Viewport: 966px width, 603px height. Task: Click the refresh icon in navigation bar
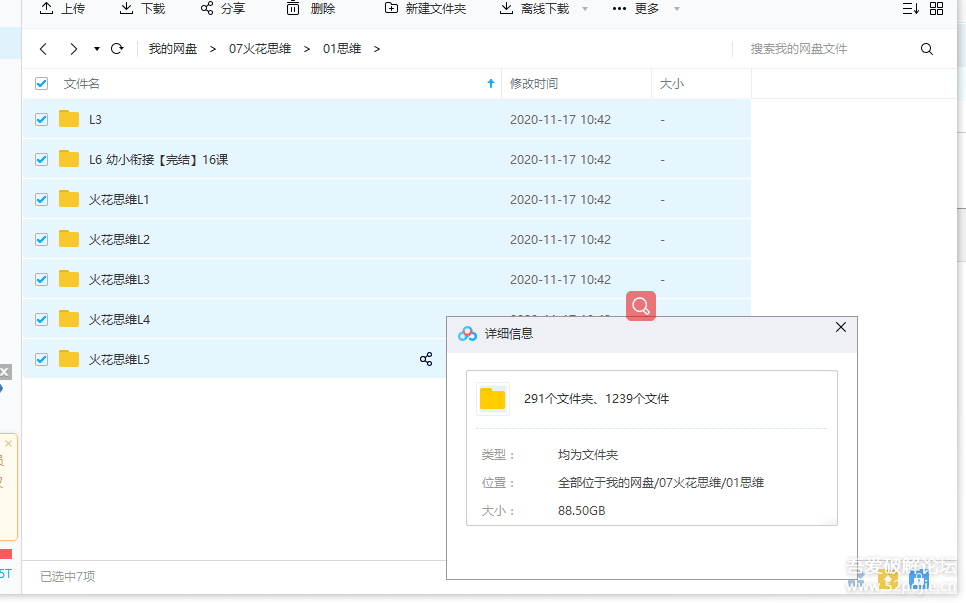117,49
